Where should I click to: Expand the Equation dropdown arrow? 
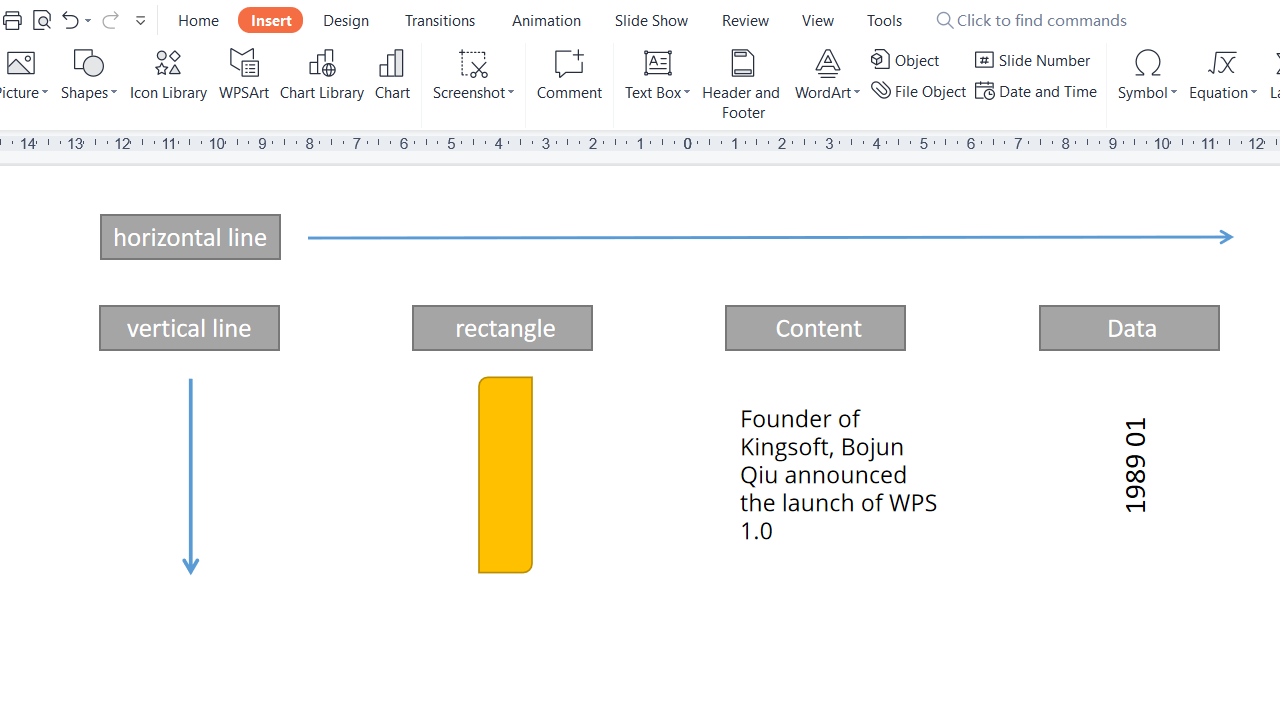pyautogui.click(x=1254, y=93)
